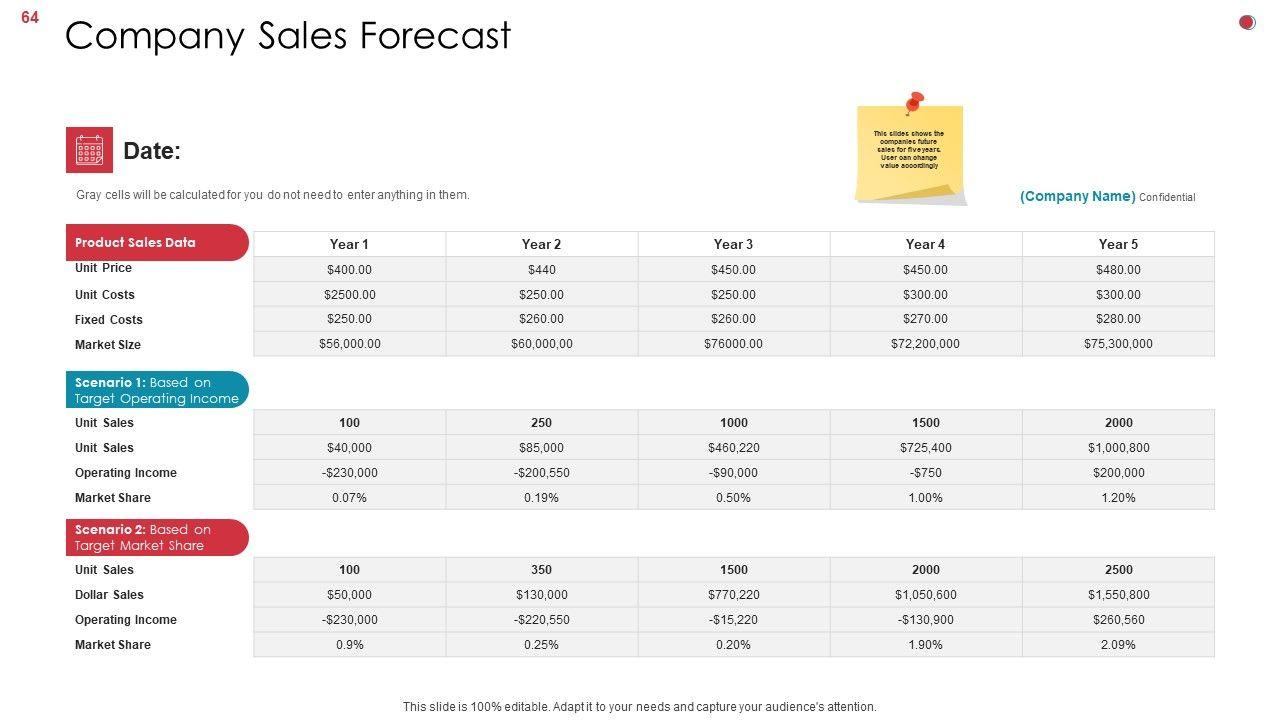The height and width of the screenshot is (720, 1280).
Task: Click the Year 4 Market Size cell $72,200,000
Action: (925, 344)
